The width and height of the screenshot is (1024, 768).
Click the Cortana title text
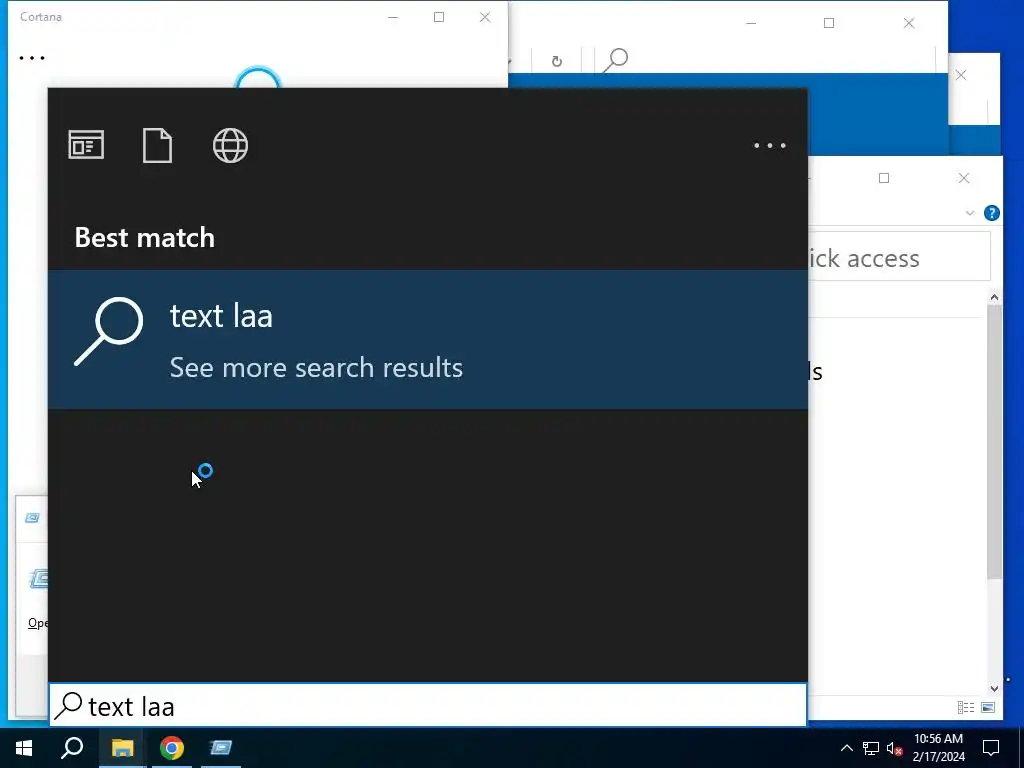point(41,17)
